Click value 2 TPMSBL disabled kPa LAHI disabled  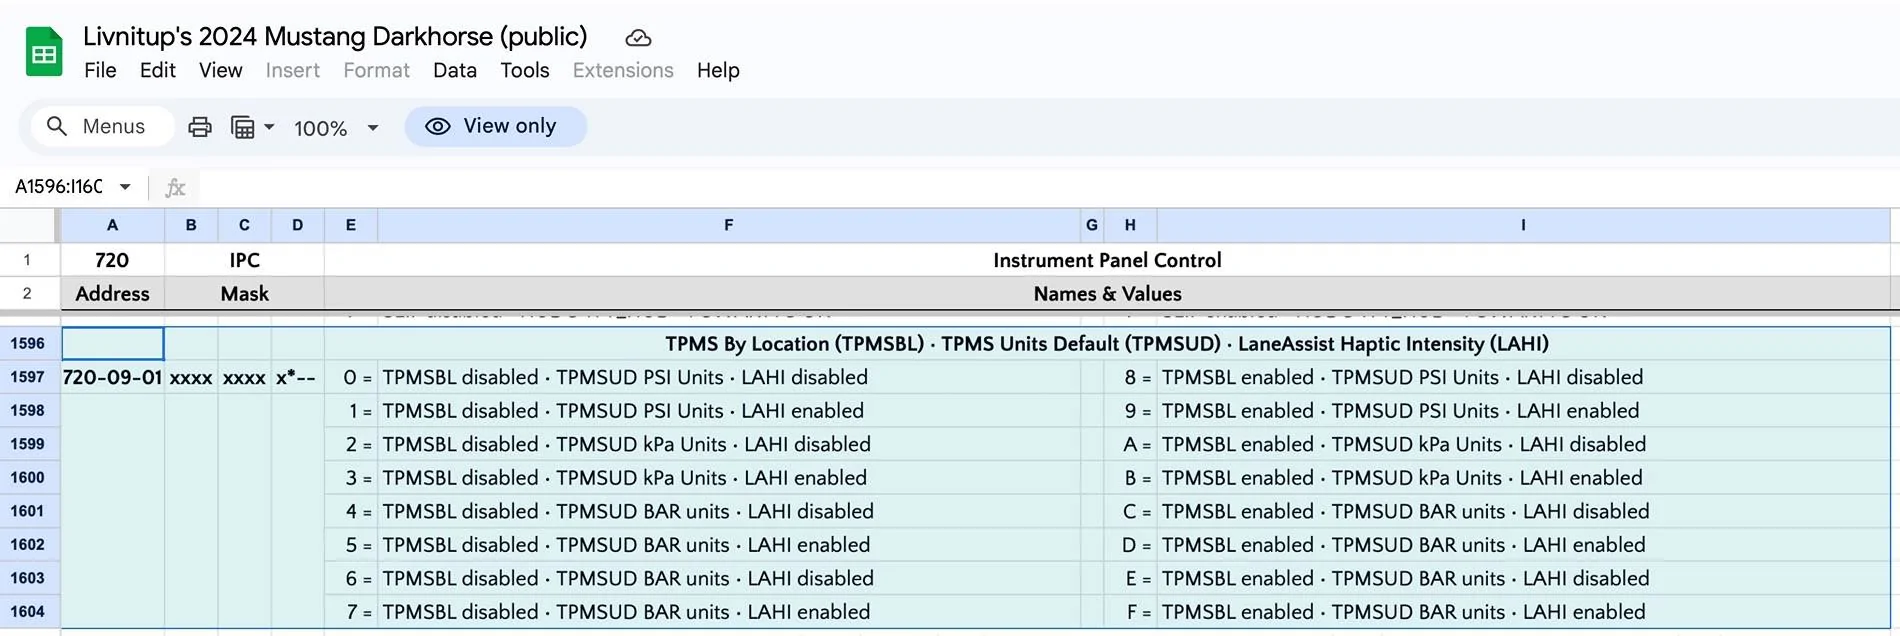click(729, 444)
